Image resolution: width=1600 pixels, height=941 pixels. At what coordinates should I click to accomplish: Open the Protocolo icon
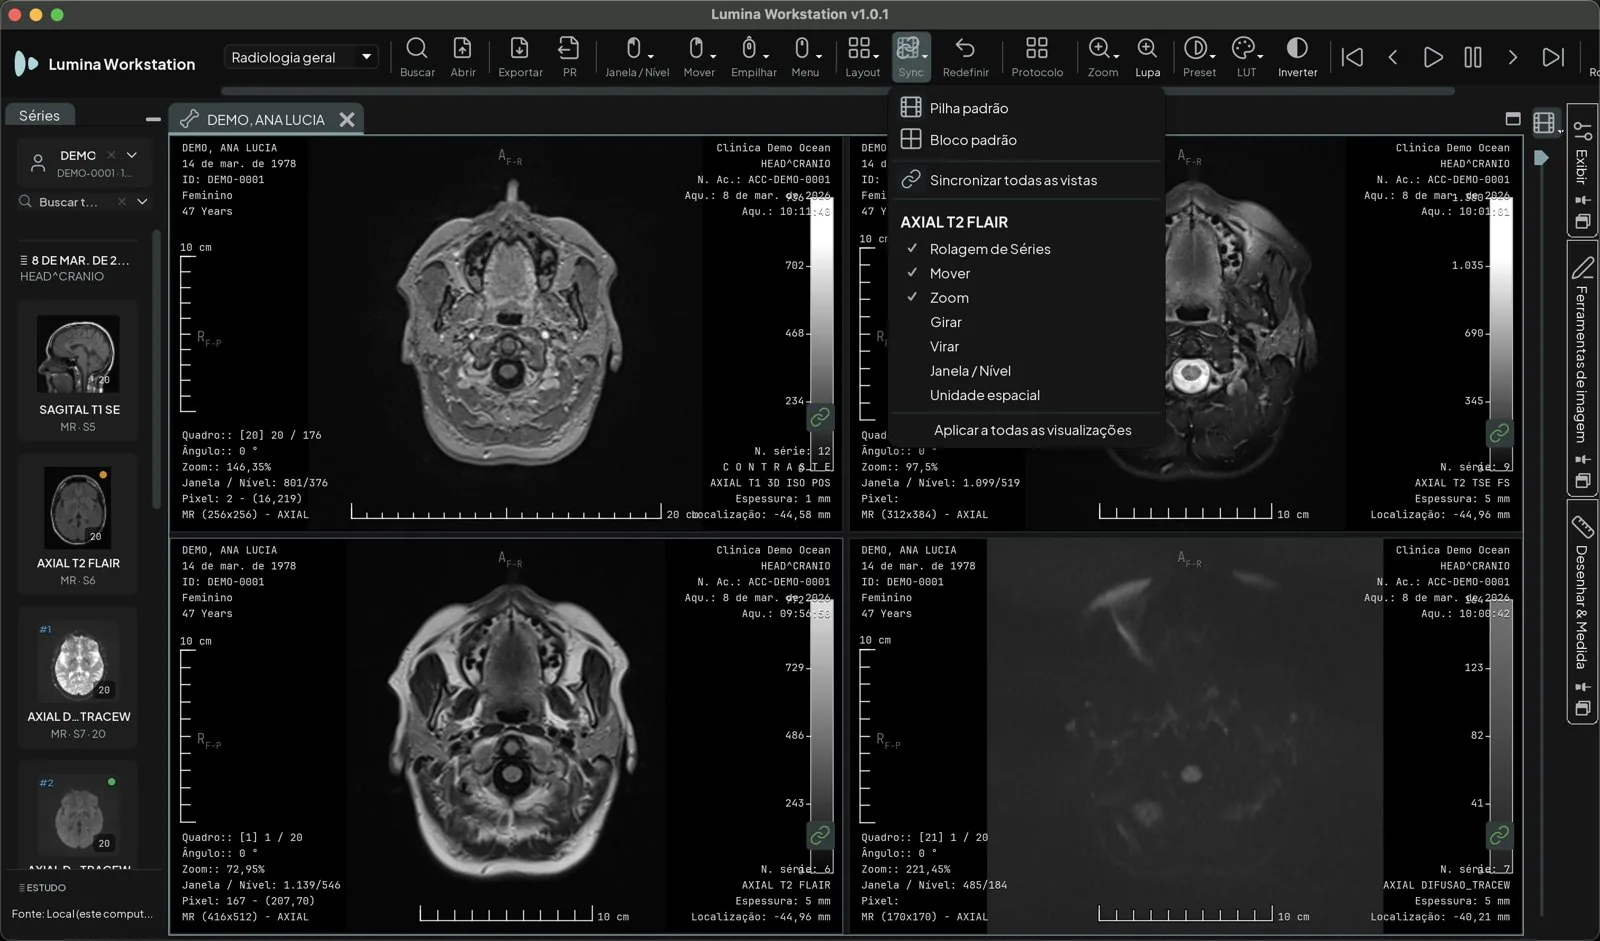tap(1037, 57)
